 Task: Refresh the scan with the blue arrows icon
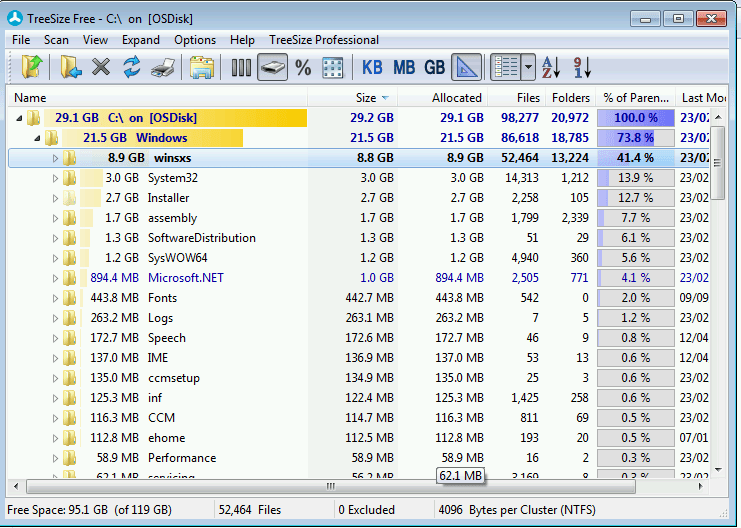(132, 67)
